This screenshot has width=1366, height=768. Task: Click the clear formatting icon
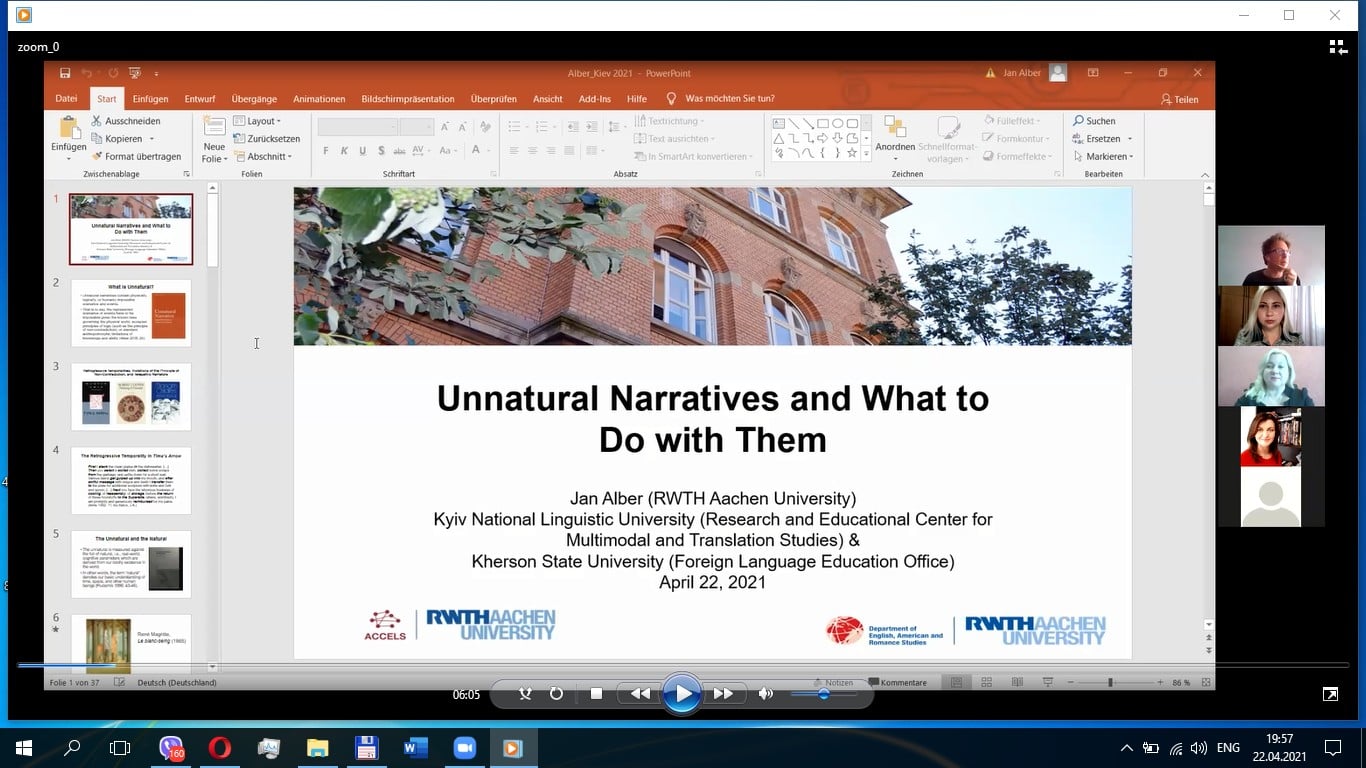coord(485,127)
